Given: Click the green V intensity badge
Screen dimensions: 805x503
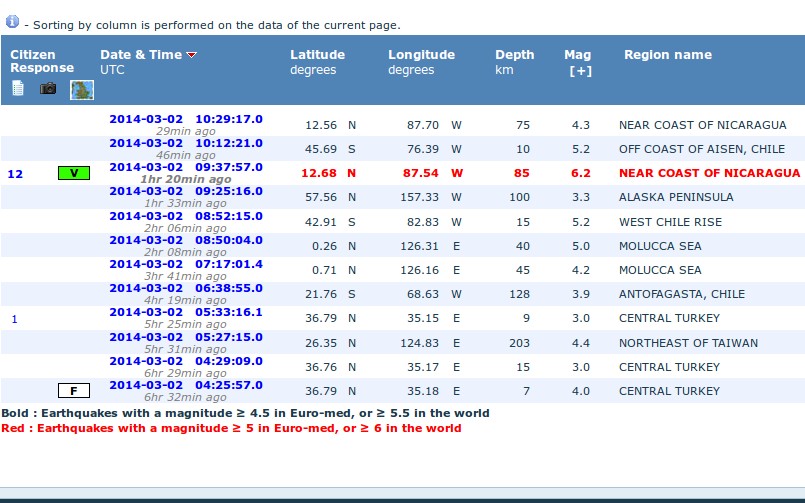Looking at the screenshot, I should click(74, 173).
